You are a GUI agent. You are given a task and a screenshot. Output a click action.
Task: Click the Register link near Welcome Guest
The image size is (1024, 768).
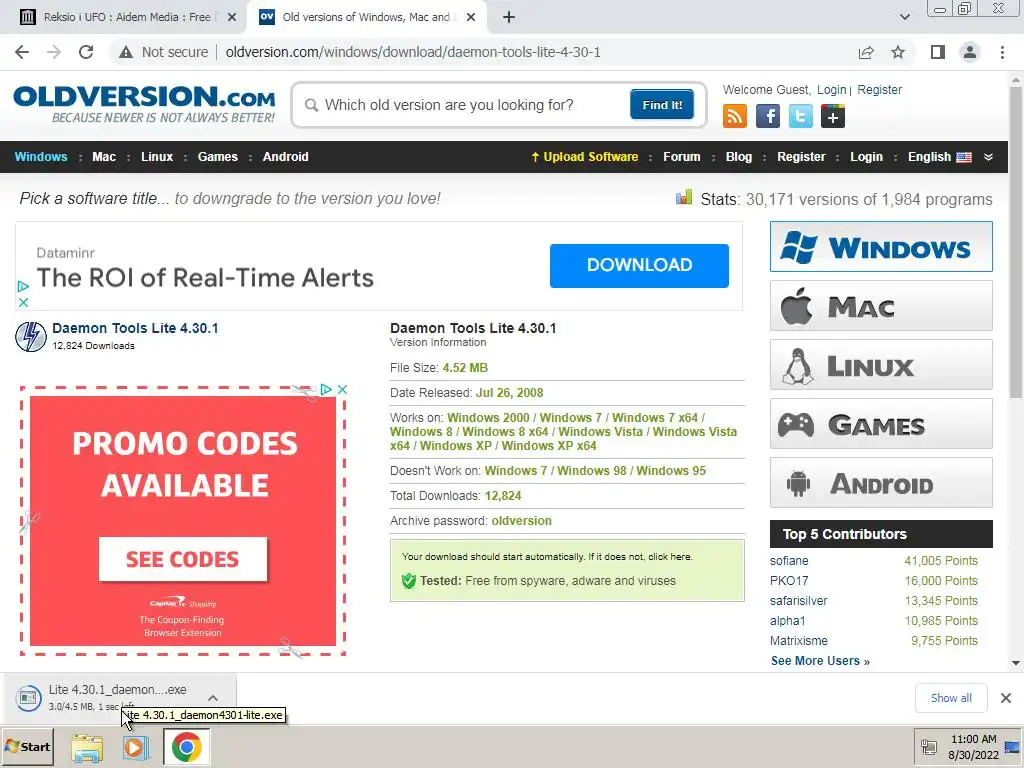879,89
